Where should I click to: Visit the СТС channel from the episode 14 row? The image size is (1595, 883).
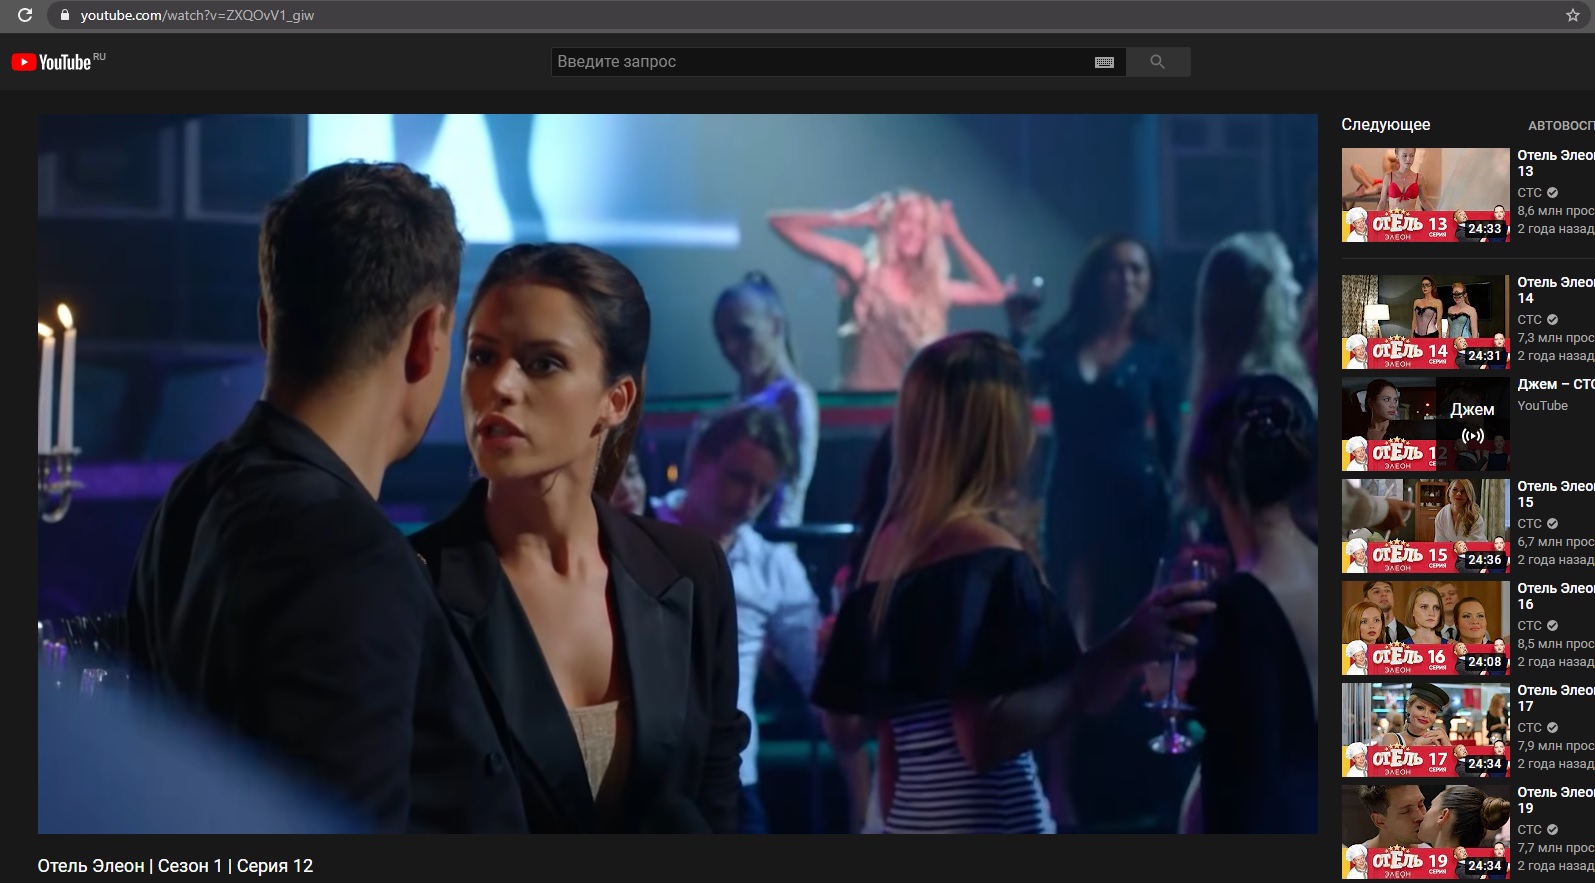coord(1530,320)
